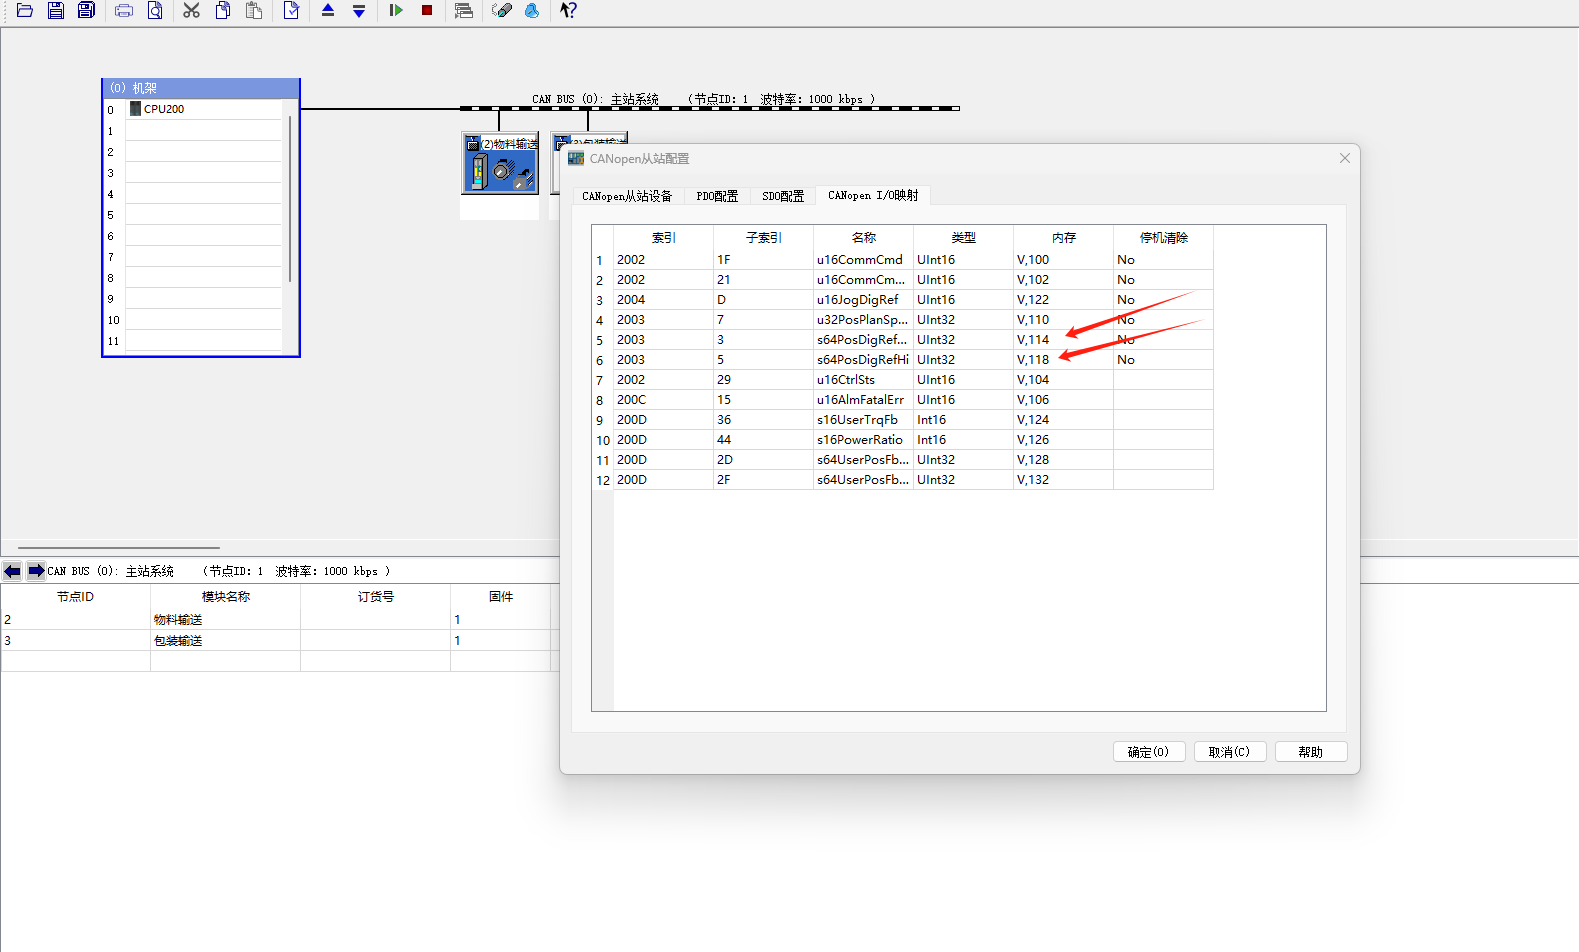Click the V,132 memory cell

[x=1064, y=480]
